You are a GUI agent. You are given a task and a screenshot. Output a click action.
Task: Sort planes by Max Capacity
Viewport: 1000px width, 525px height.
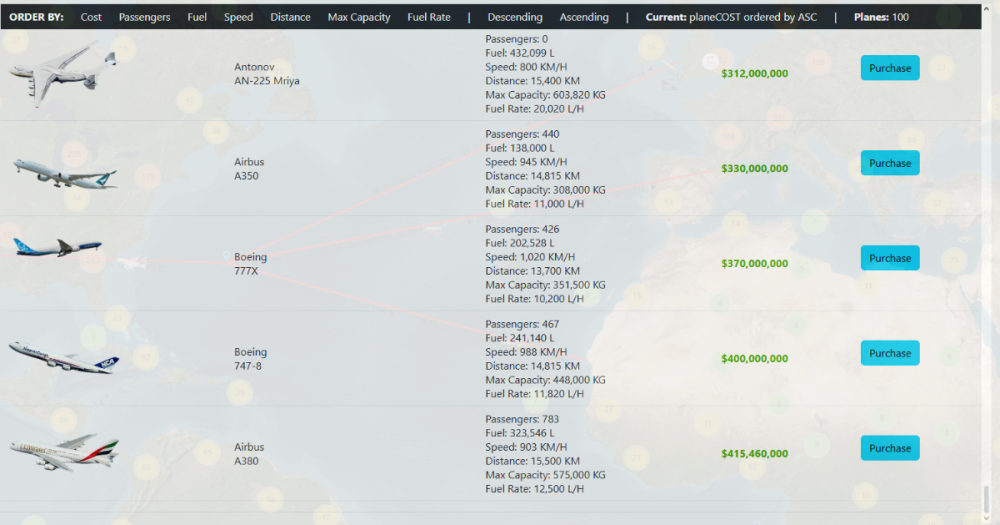[359, 17]
